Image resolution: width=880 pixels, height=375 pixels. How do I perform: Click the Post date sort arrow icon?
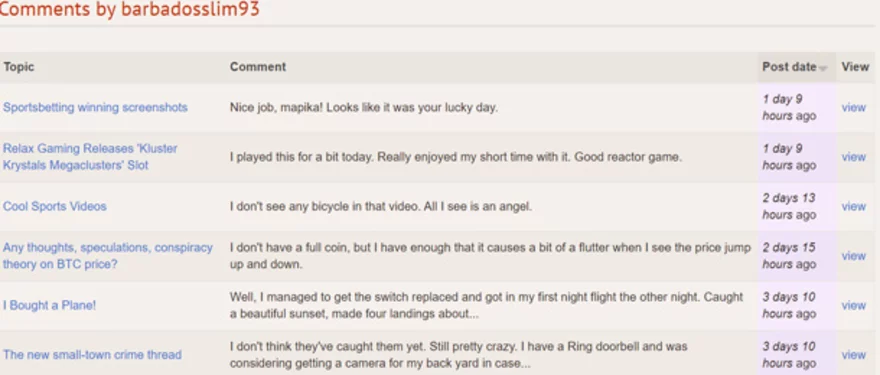[x=823, y=68]
